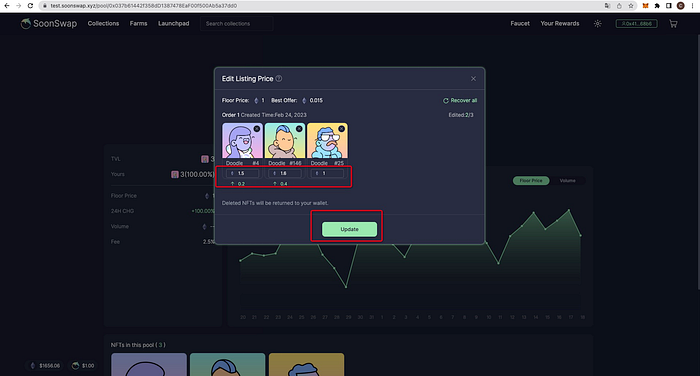The width and height of the screenshot is (700, 376).
Task: Click the SoonSwap logo
Action: point(49,24)
